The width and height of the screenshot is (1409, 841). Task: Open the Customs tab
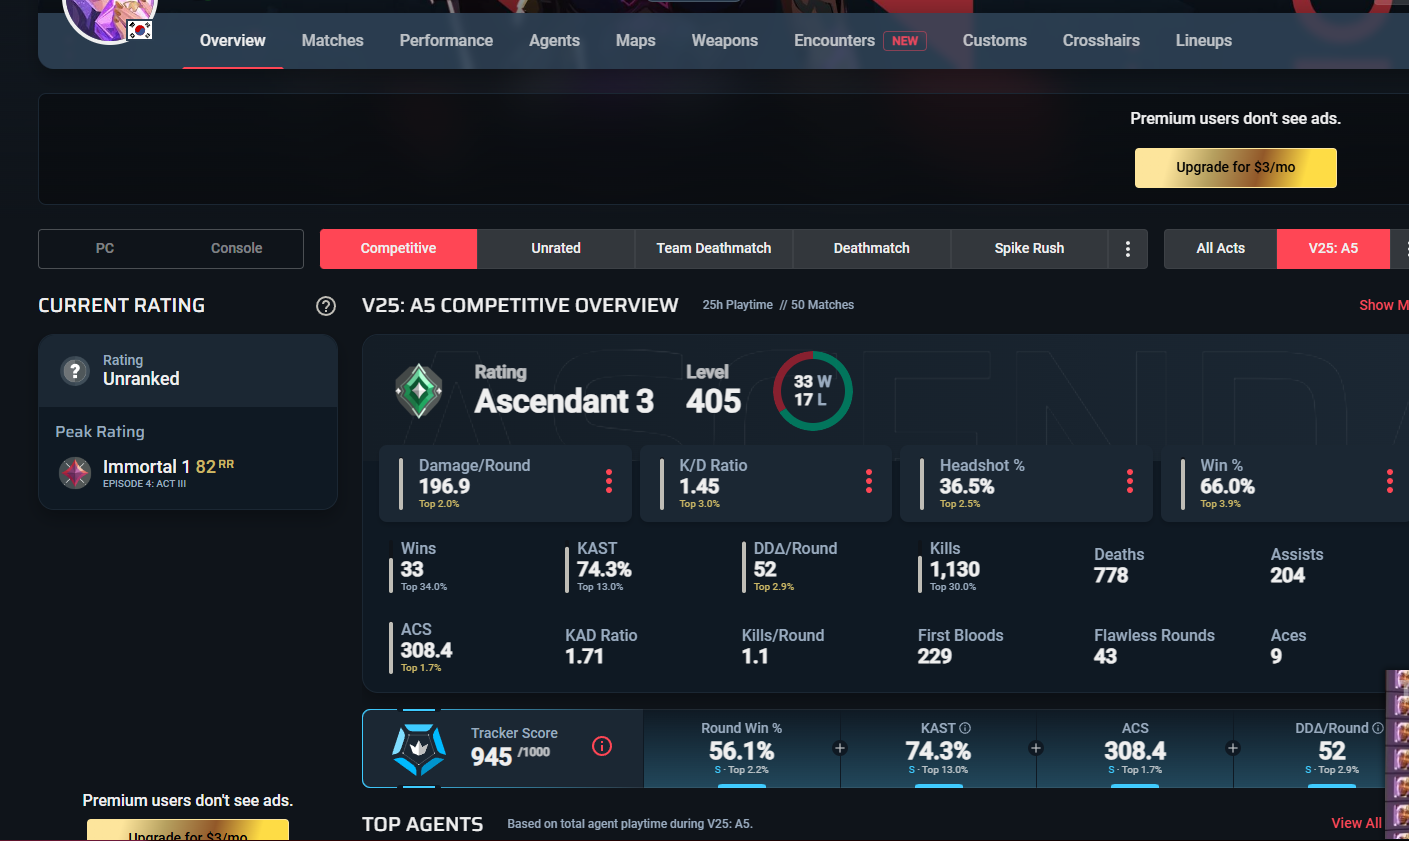(995, 41)
